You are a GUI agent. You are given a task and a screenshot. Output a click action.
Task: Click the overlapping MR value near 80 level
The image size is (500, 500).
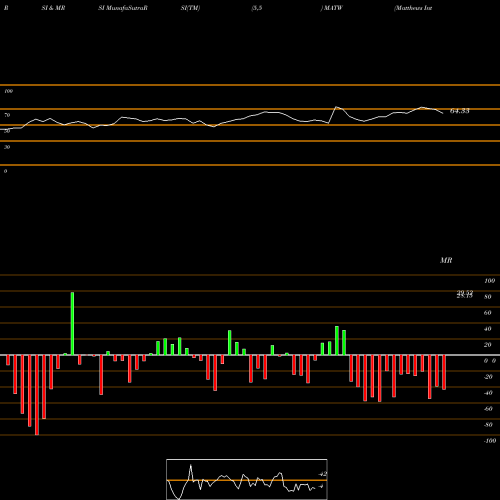(465, 294)
